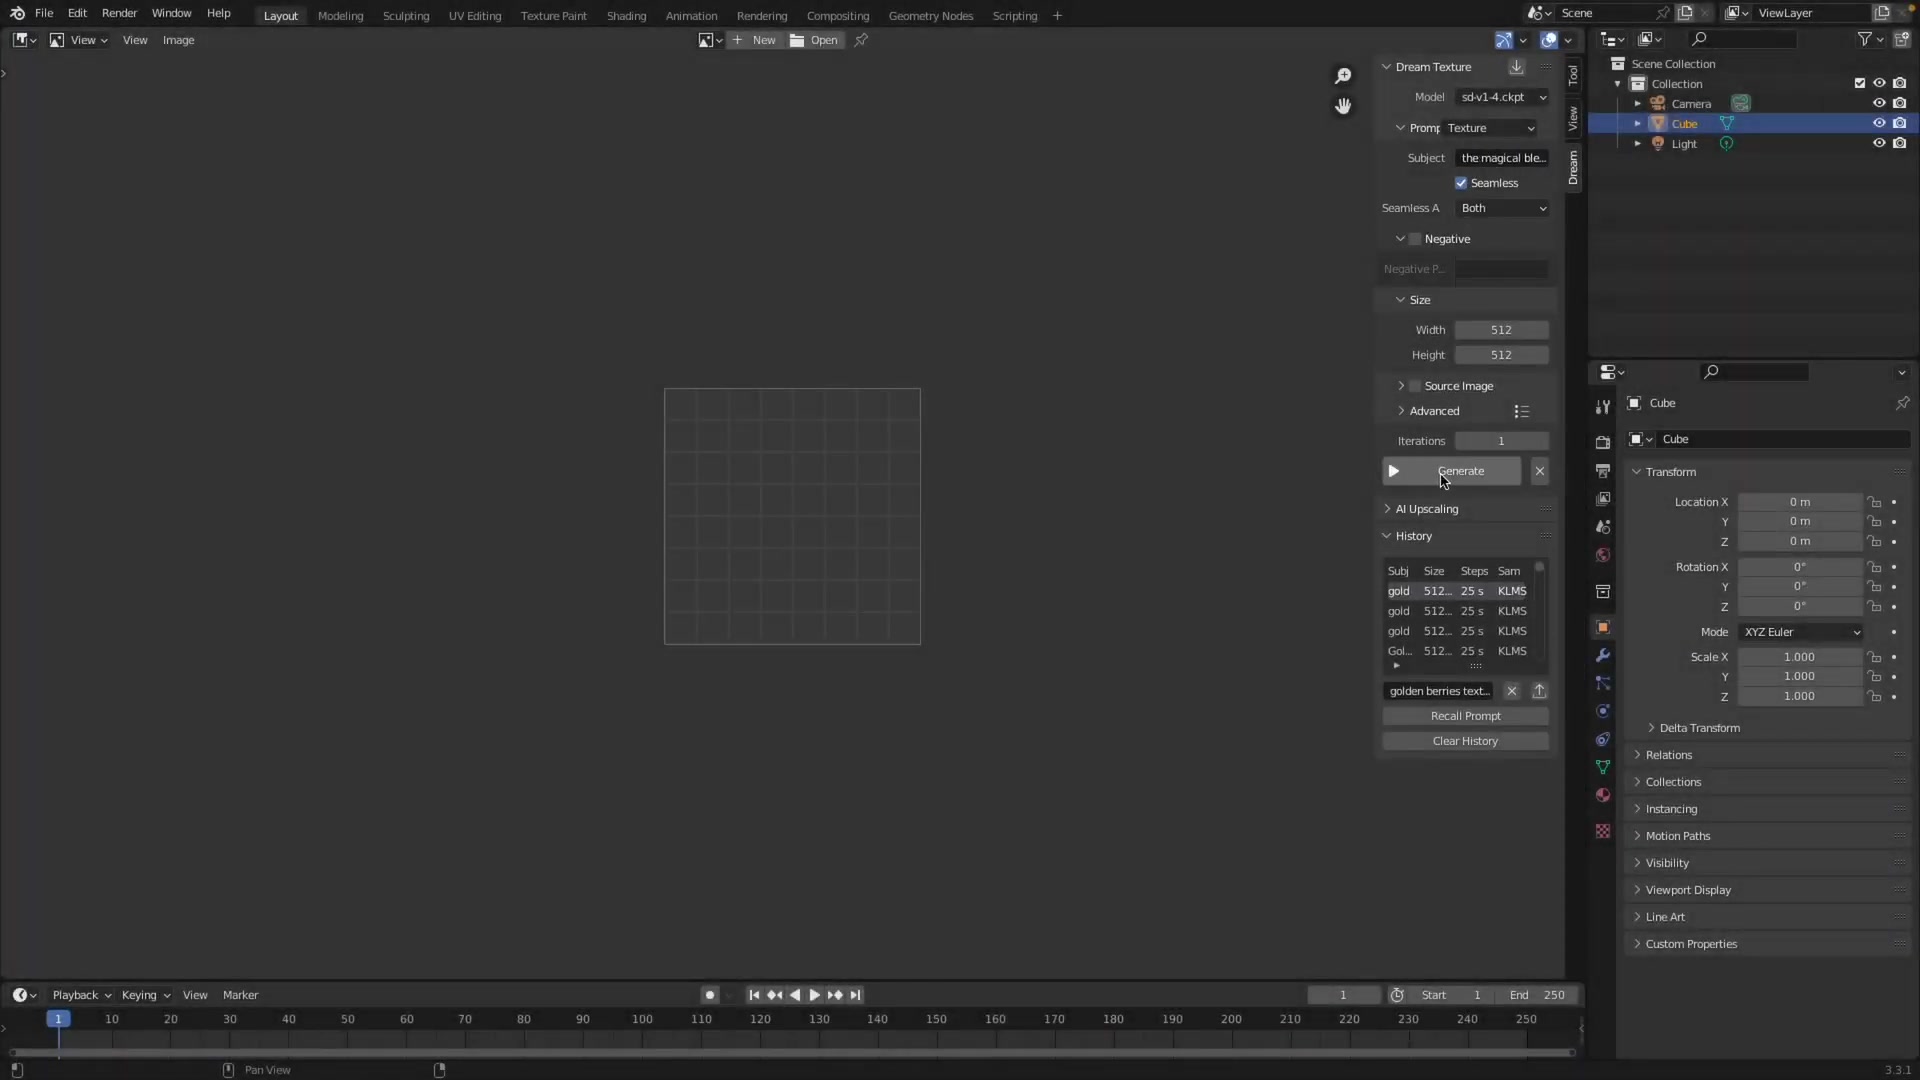1920x1080 pixels.
Task: Hide the Cube in viewport
Action: pyautogui.click(x=1879, y=124)
